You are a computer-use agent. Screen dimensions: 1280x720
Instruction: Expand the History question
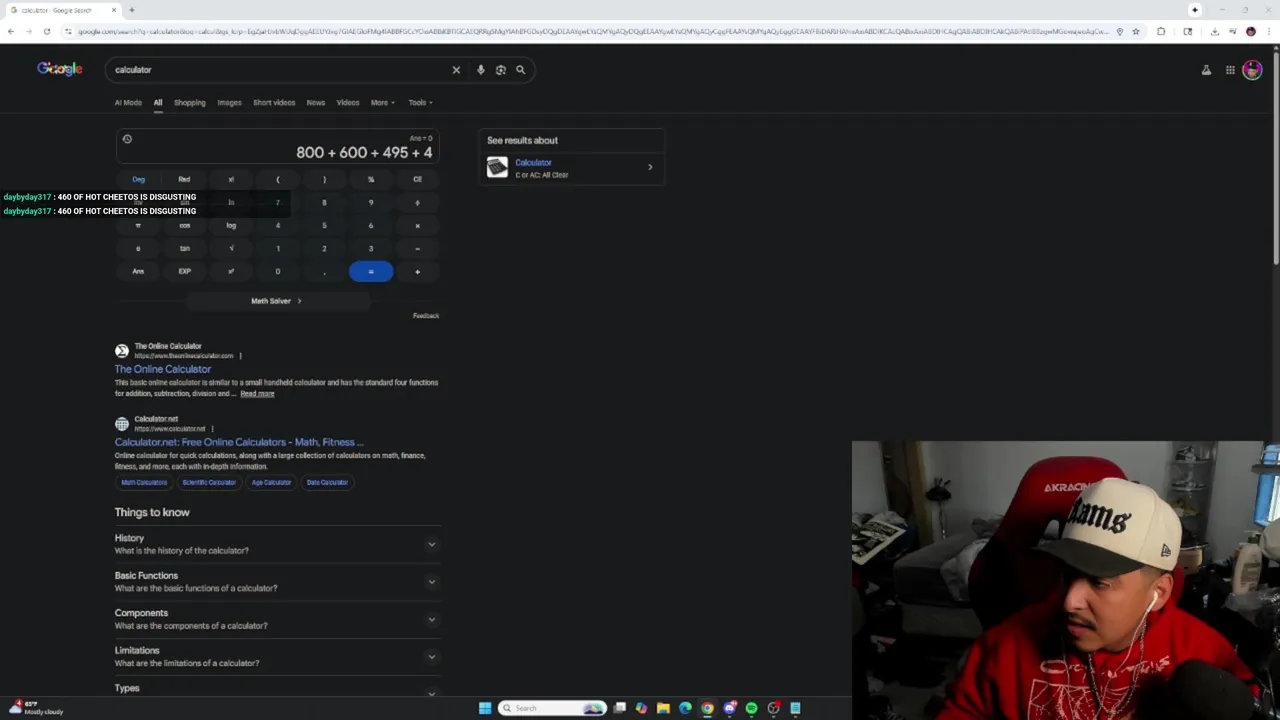277,544
